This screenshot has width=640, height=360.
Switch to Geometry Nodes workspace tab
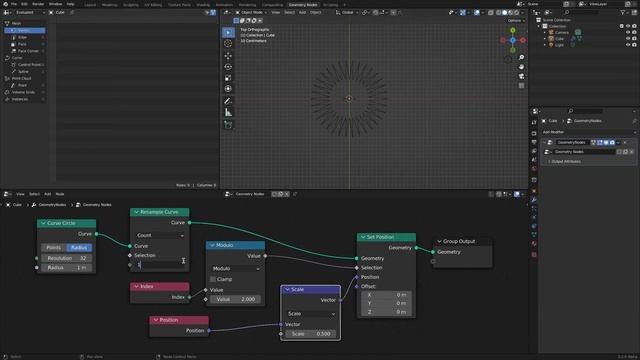(303, 5)
